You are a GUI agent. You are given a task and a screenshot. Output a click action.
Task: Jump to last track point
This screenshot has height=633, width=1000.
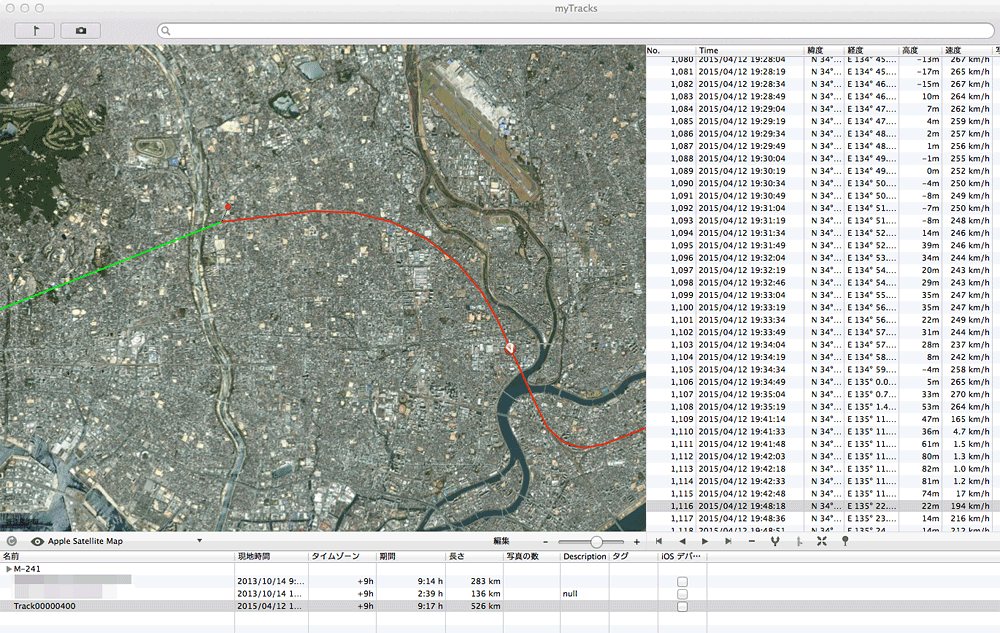pyautogui.click(x=728, y=541)
